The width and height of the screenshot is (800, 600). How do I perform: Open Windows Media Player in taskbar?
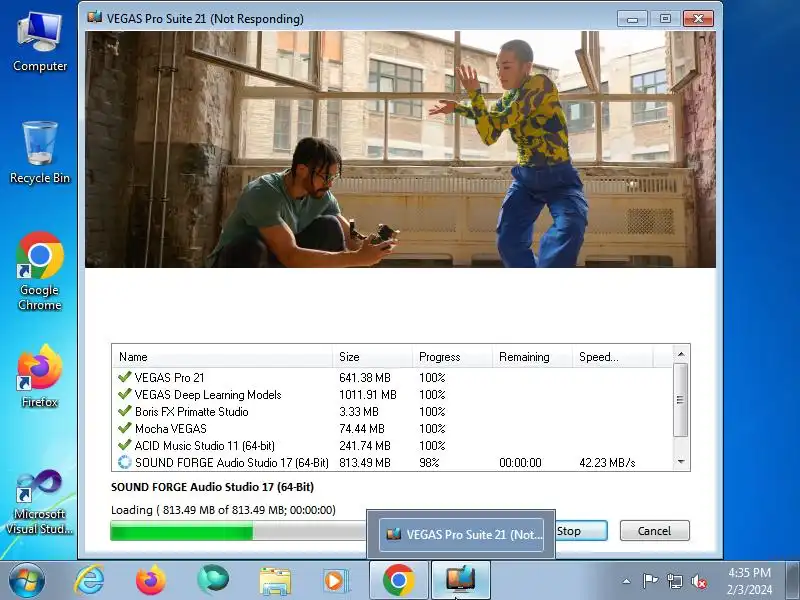click(x=335, y=581)
